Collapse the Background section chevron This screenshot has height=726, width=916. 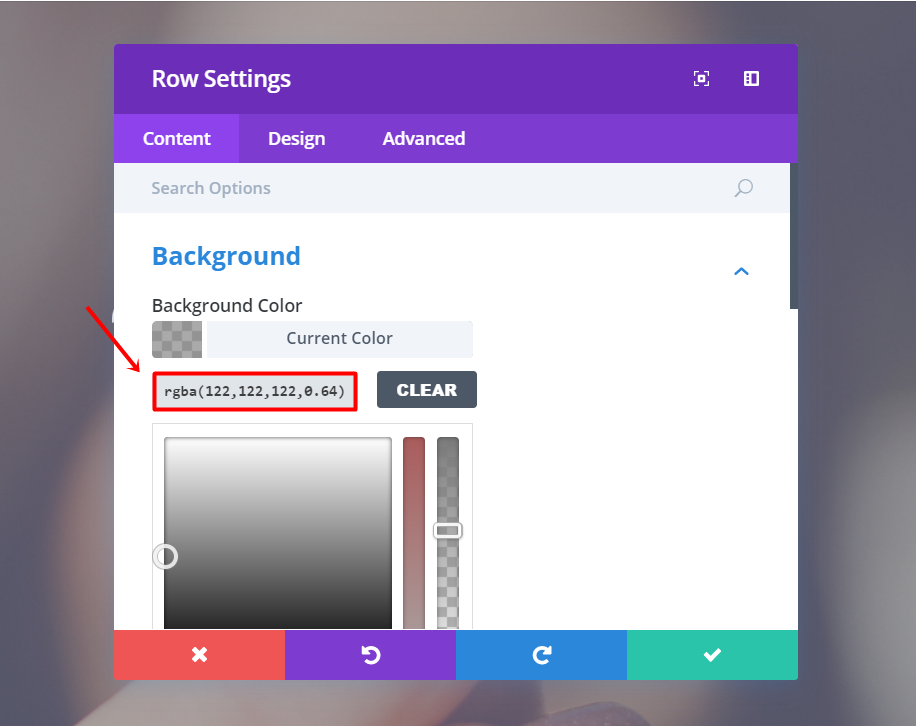click(741, 271)
